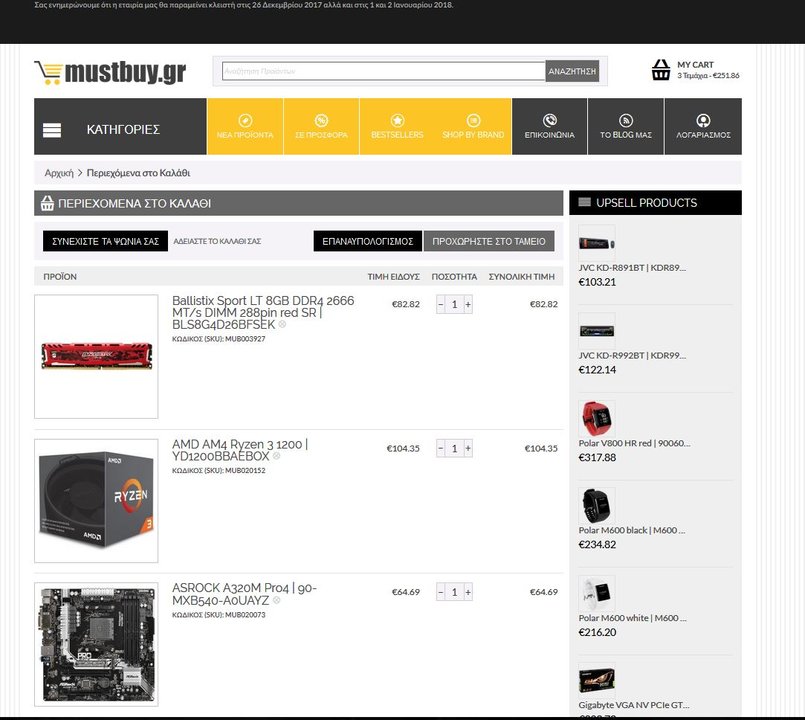Open Polar V800 HR red watch thumbnail

tap(597, 419)
